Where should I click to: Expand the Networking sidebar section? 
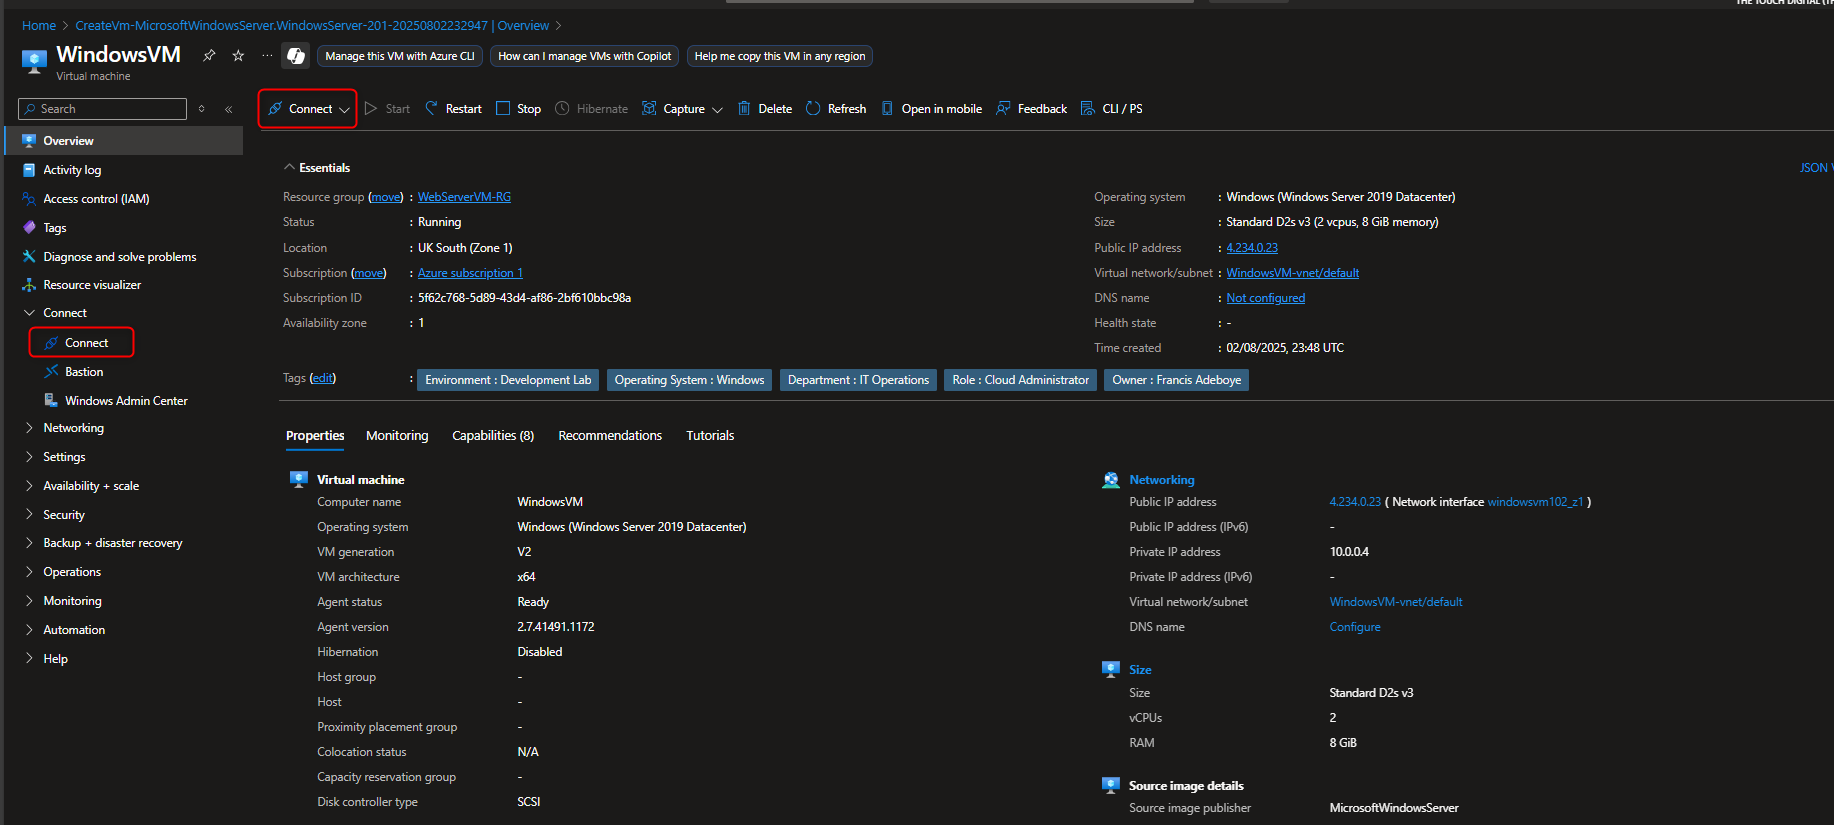coord(73,428)
